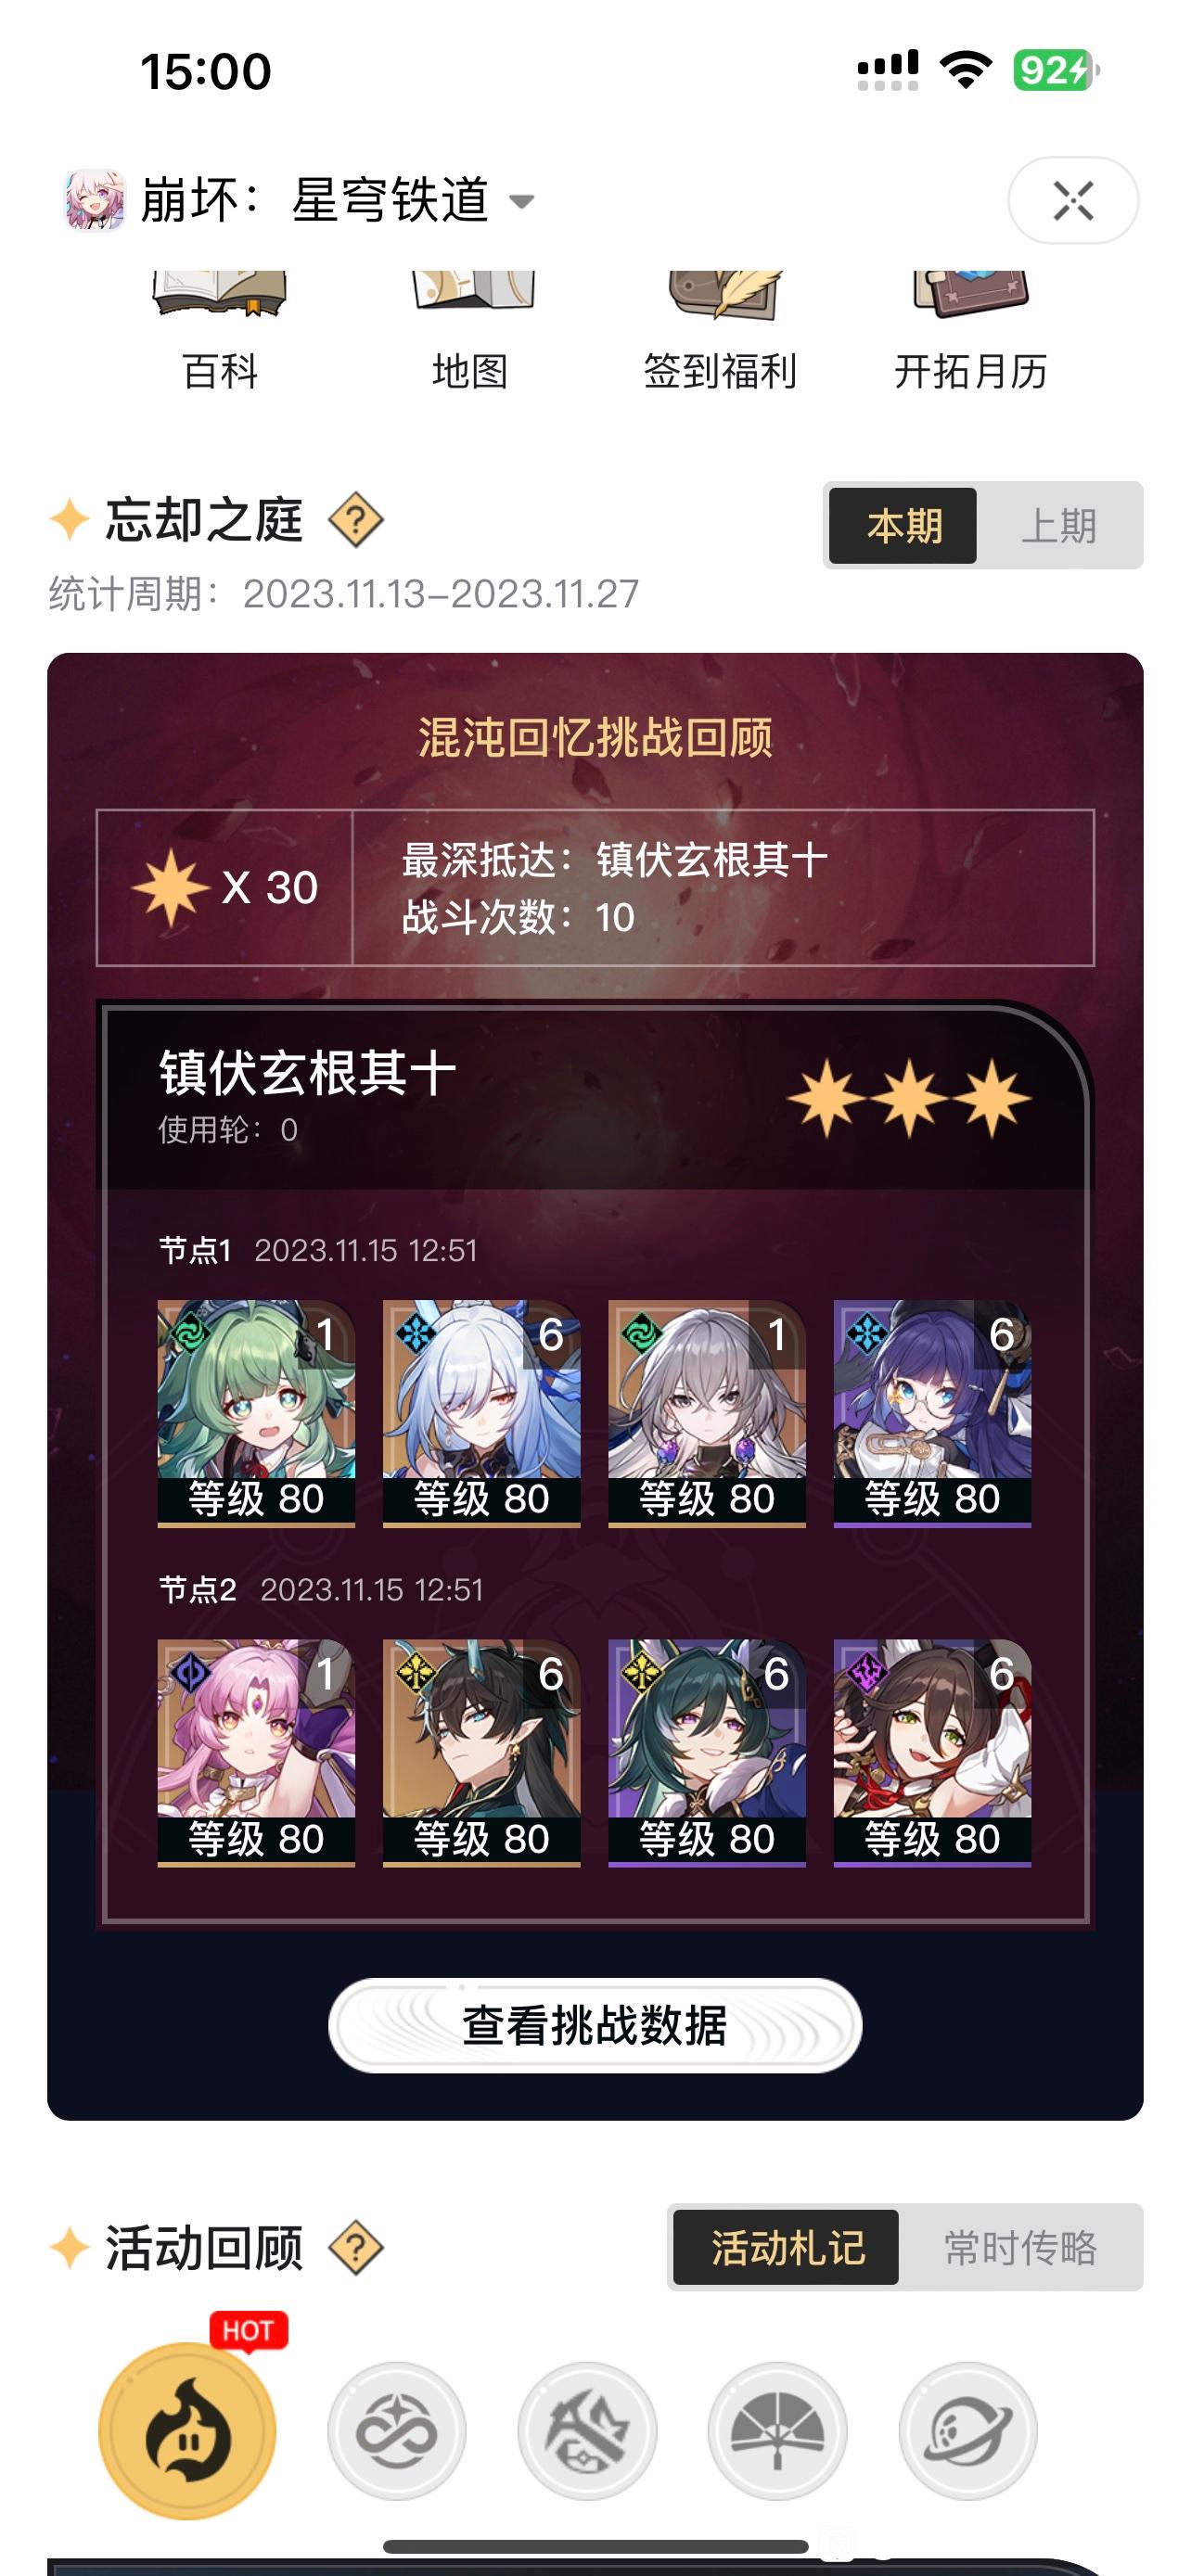Click the help icon beside 活动回顾
Image resolution: width=1191 pixels, height=2576 pixels.
(356, 2248)
